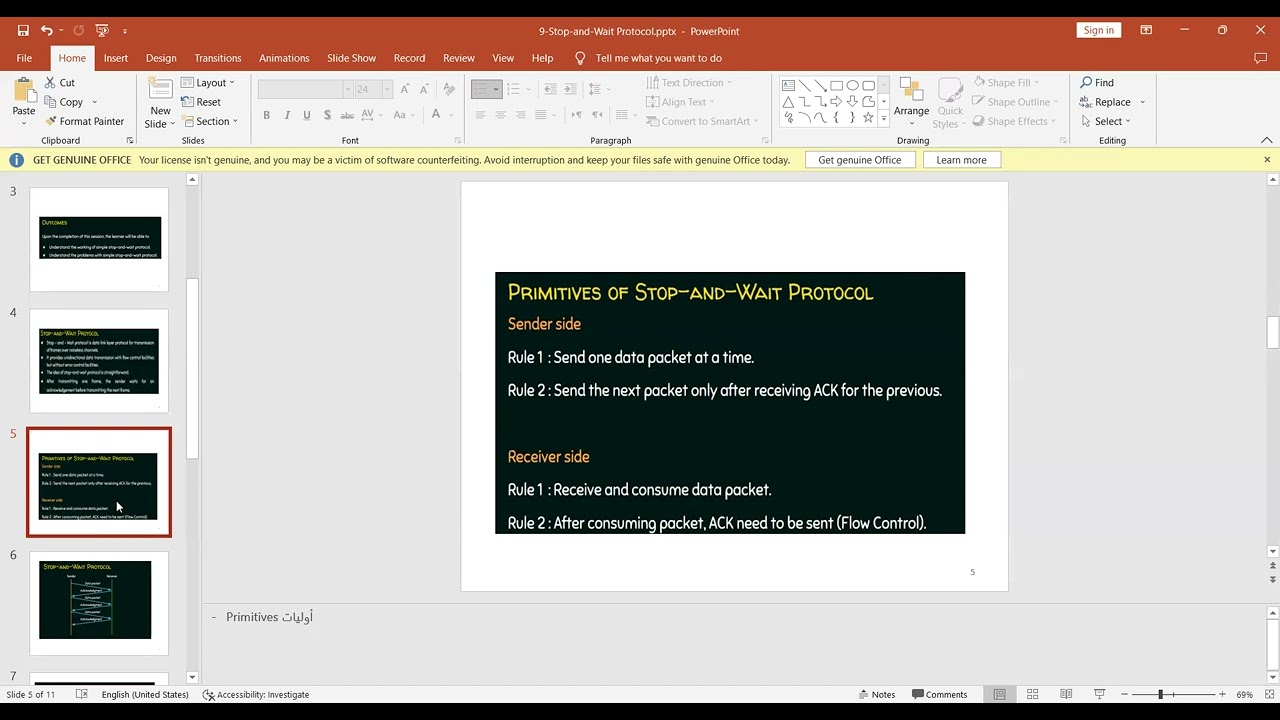Toggle Italic formatting
This screenshot has height=720, width=1280.
[x=287, y=115]
